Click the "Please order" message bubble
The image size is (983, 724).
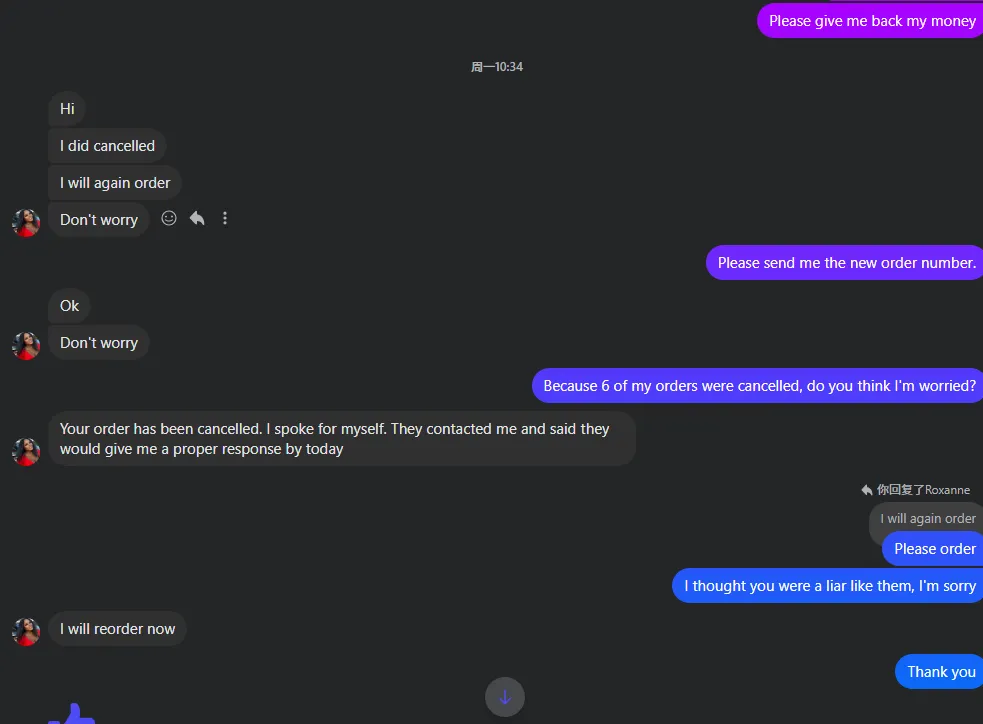click(934, 549)
